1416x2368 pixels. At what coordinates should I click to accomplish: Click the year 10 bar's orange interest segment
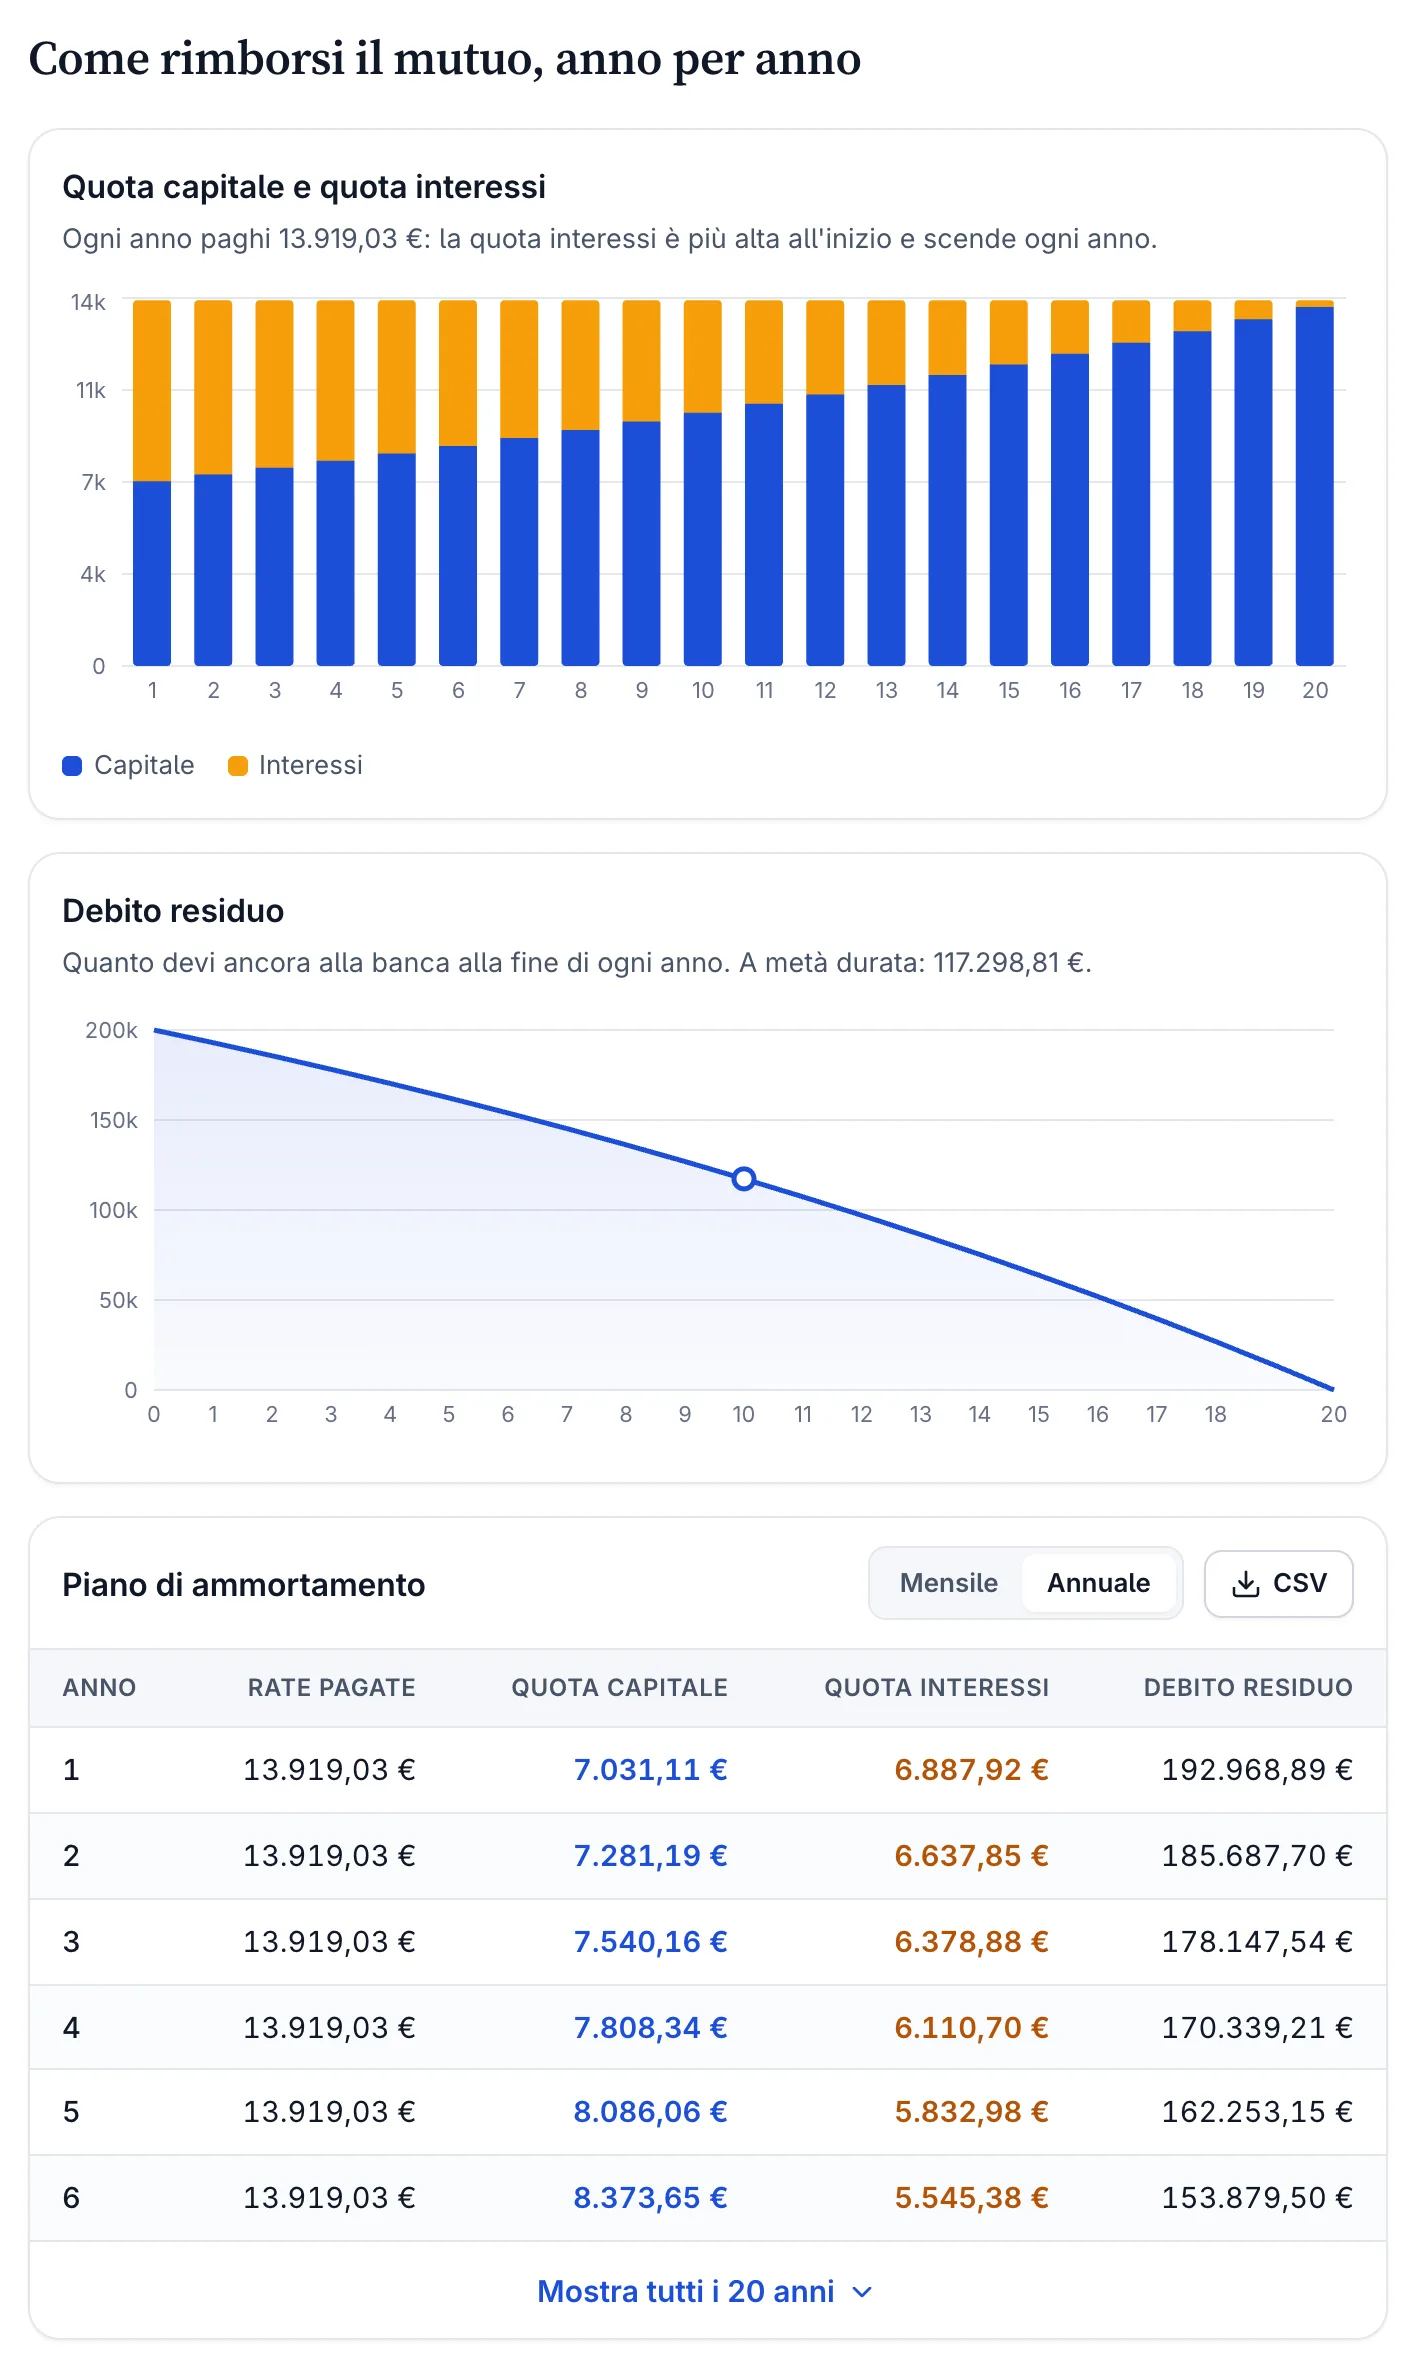(702, 356)
